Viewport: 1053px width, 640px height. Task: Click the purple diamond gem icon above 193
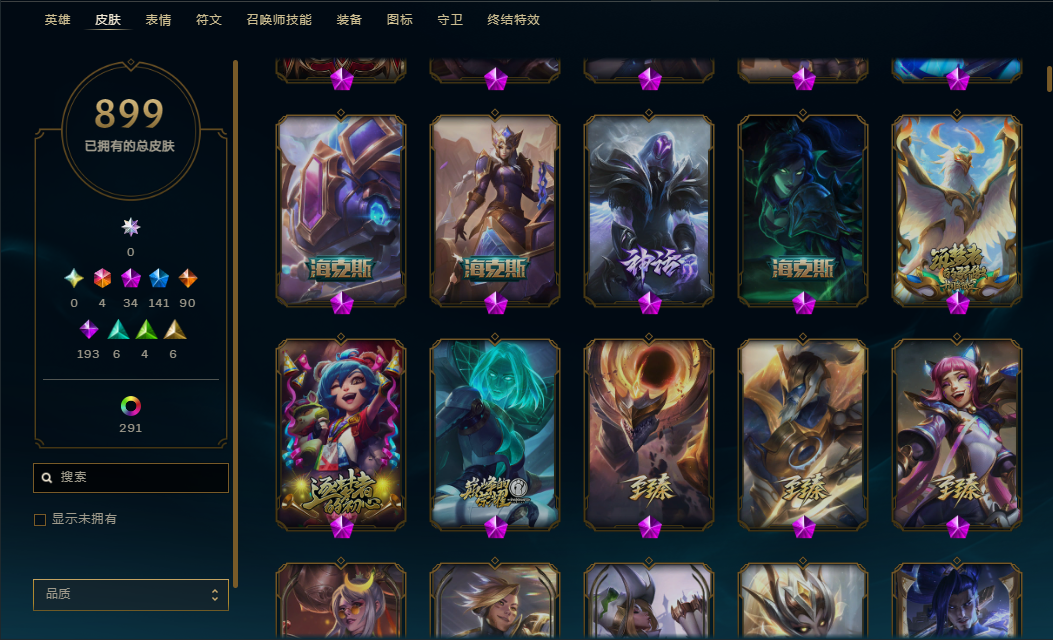pyautogui.click(x=89, y=329)
